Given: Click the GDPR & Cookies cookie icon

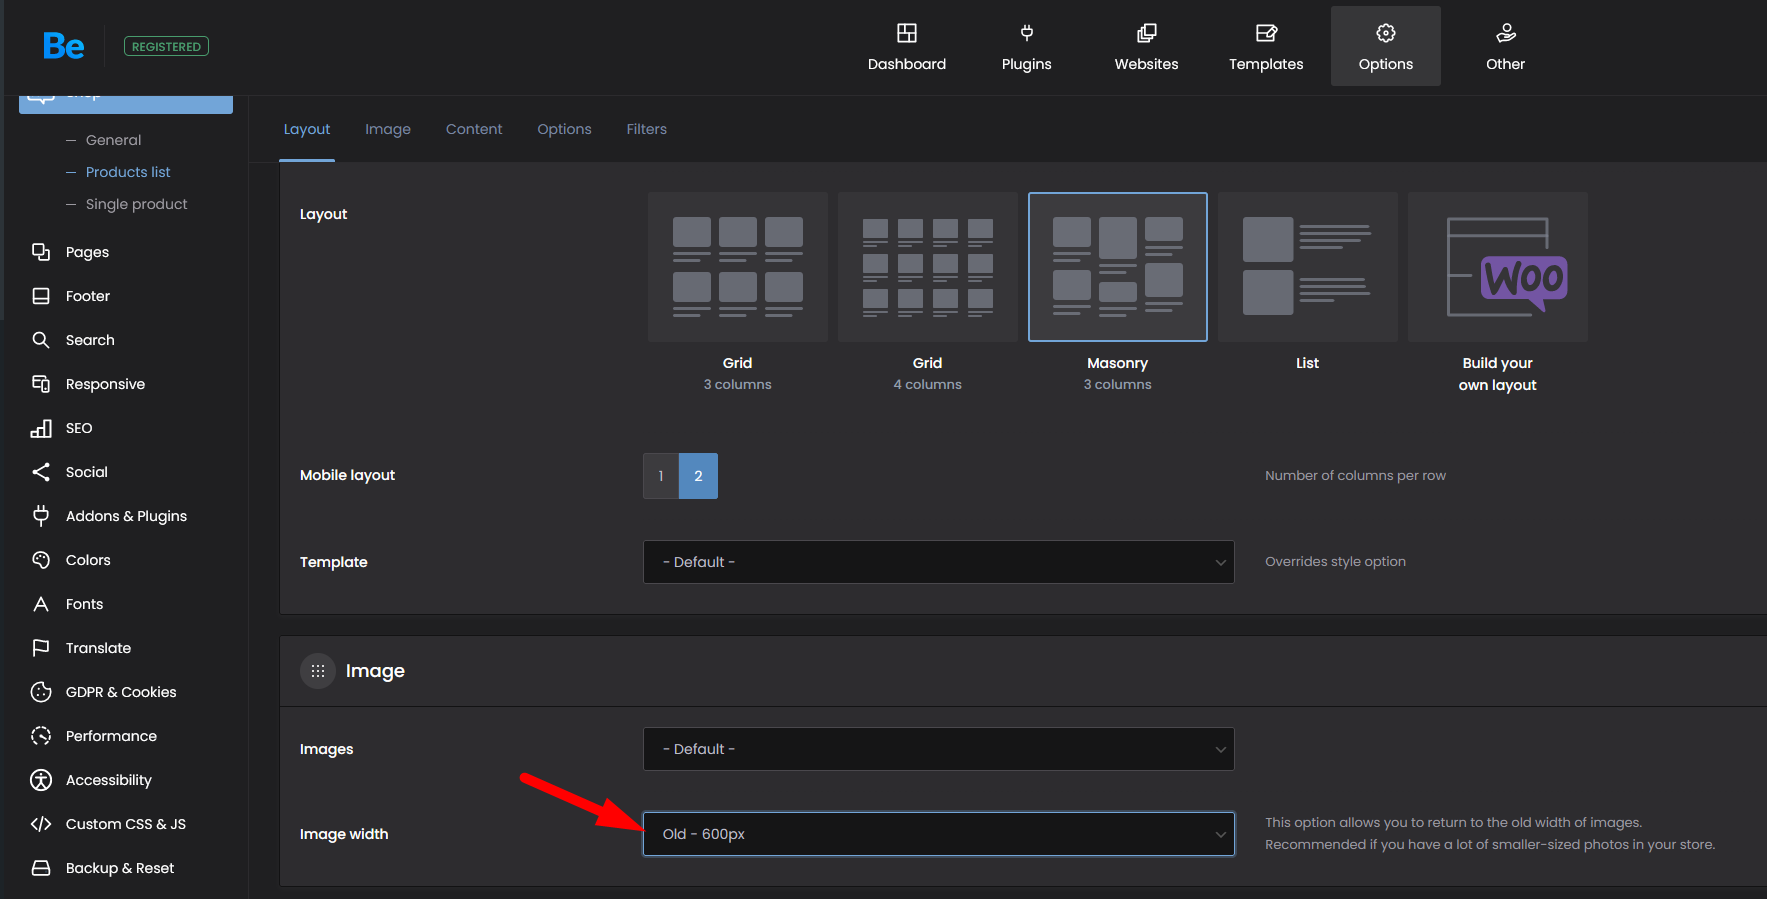Looking at the screenshot, I should 41,692.
